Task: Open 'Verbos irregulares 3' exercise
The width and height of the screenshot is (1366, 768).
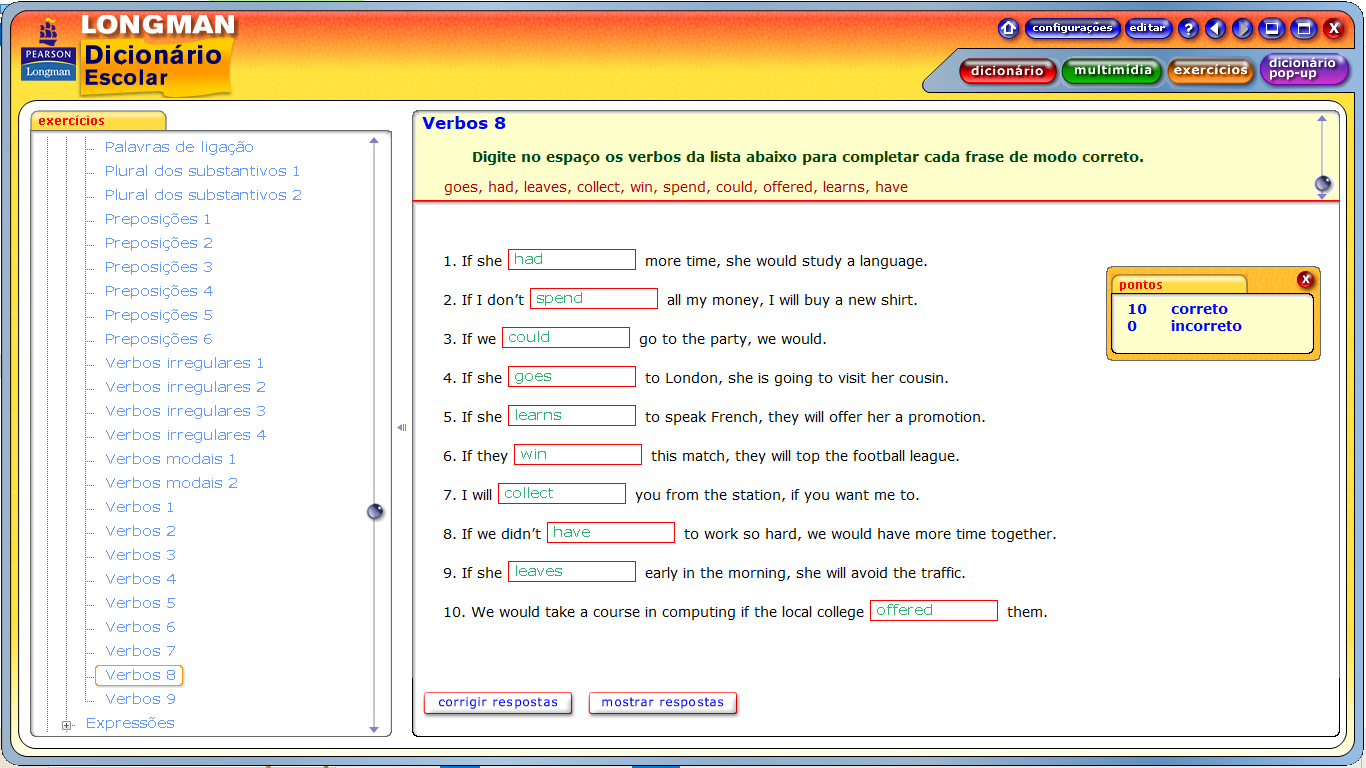Action: 186,411
